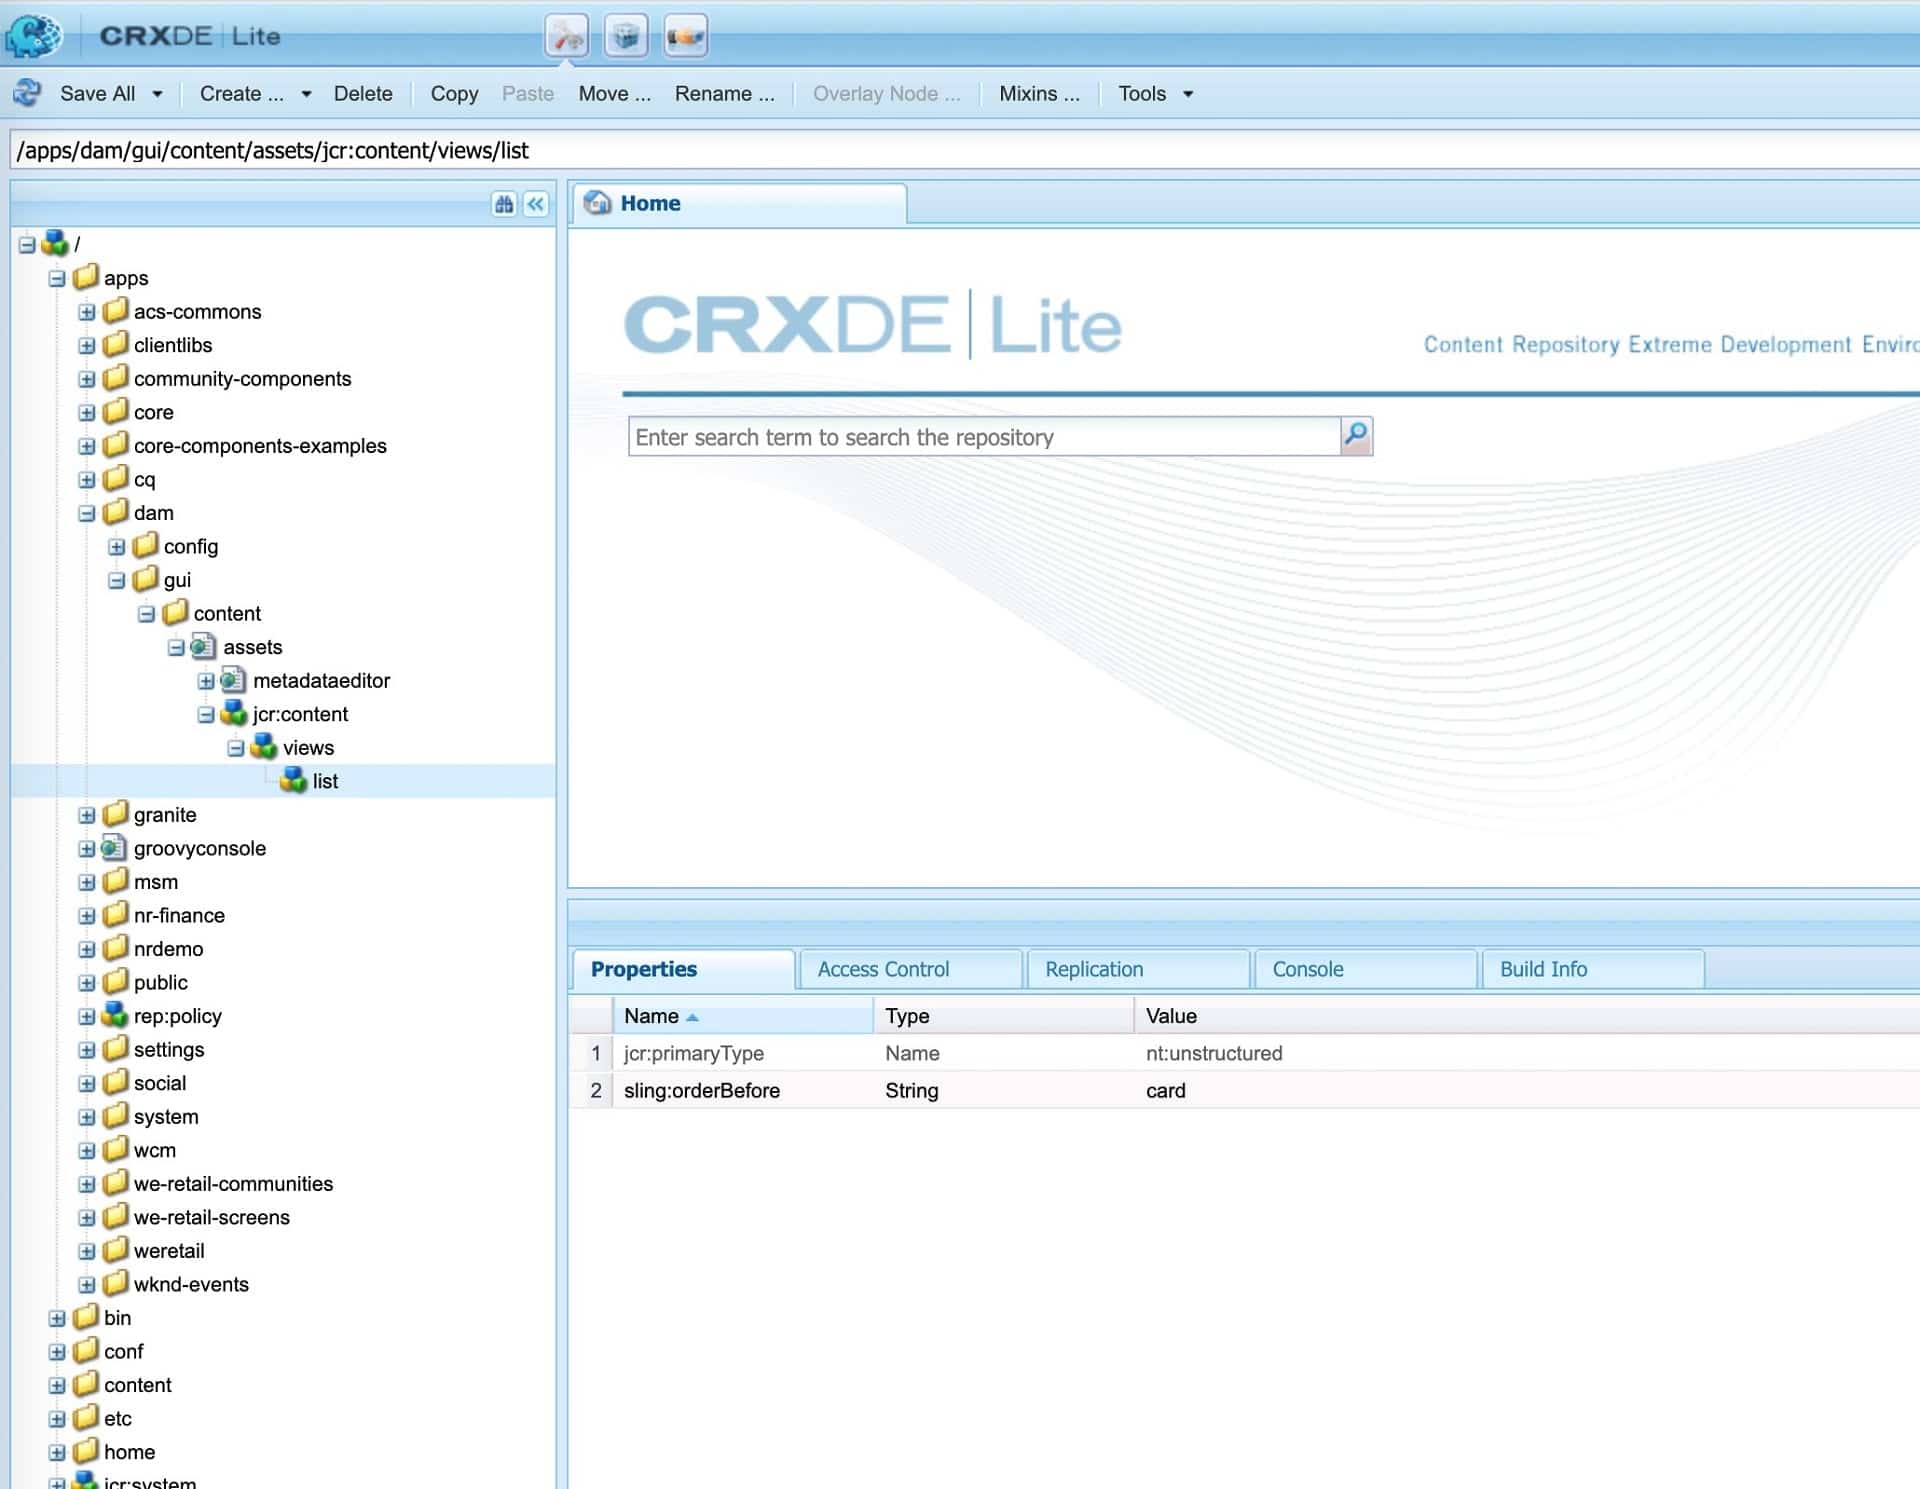Image resolution: width=1920 pixels, height=1489 pixels.
Task: Collapse the repository tree panel with the << icon
Action: pyautogui.click(x=536, y=205)
